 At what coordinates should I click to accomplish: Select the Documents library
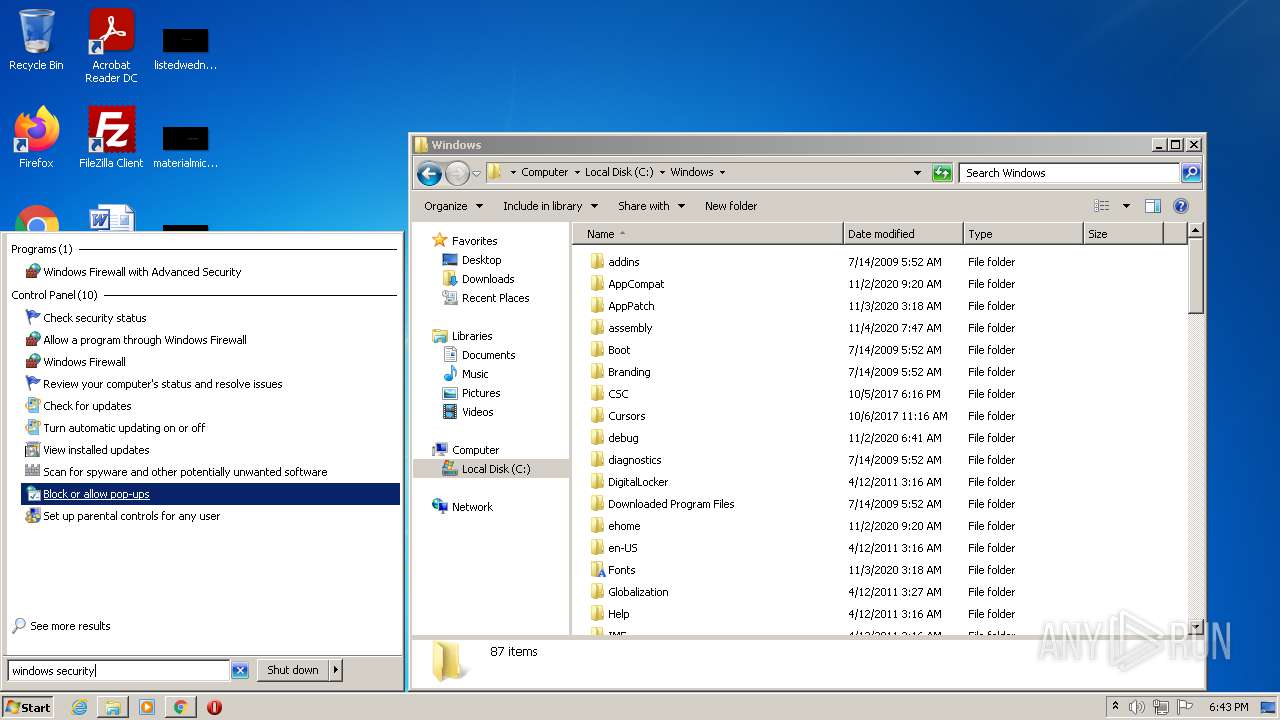click(488, 355)
